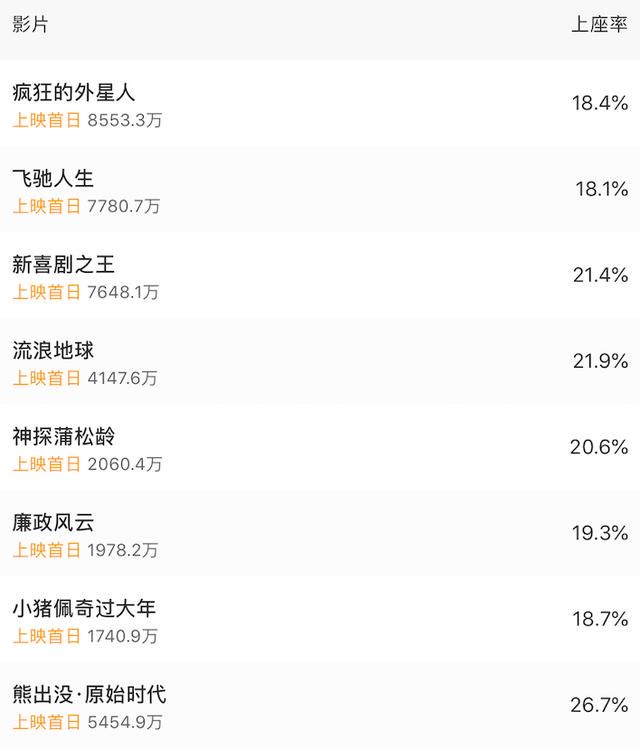Select the 26.7% occupancy value
Viewport: 640px width, 748px height.
point(599,705)
